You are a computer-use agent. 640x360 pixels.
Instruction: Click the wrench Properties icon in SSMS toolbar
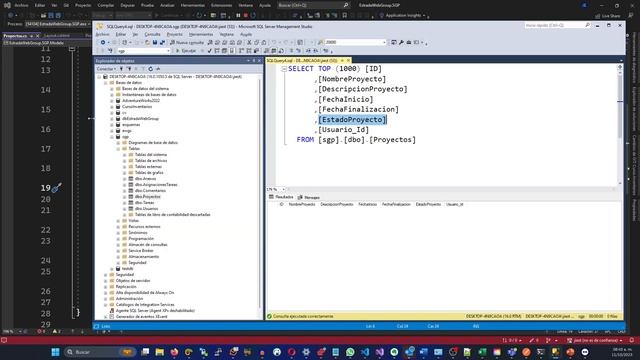pyautogui.click(x=401, y=42)
